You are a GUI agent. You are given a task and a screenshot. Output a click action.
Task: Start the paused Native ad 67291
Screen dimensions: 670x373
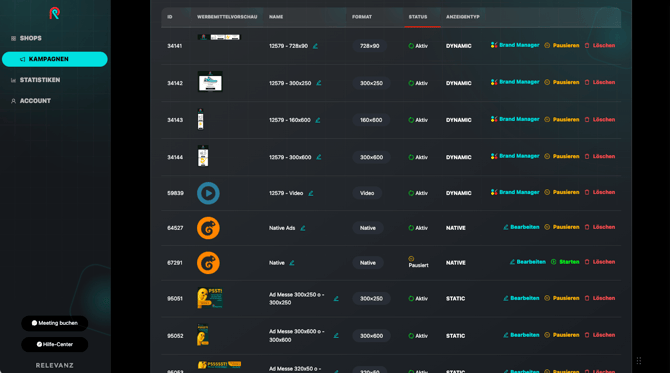pos(565,262)
